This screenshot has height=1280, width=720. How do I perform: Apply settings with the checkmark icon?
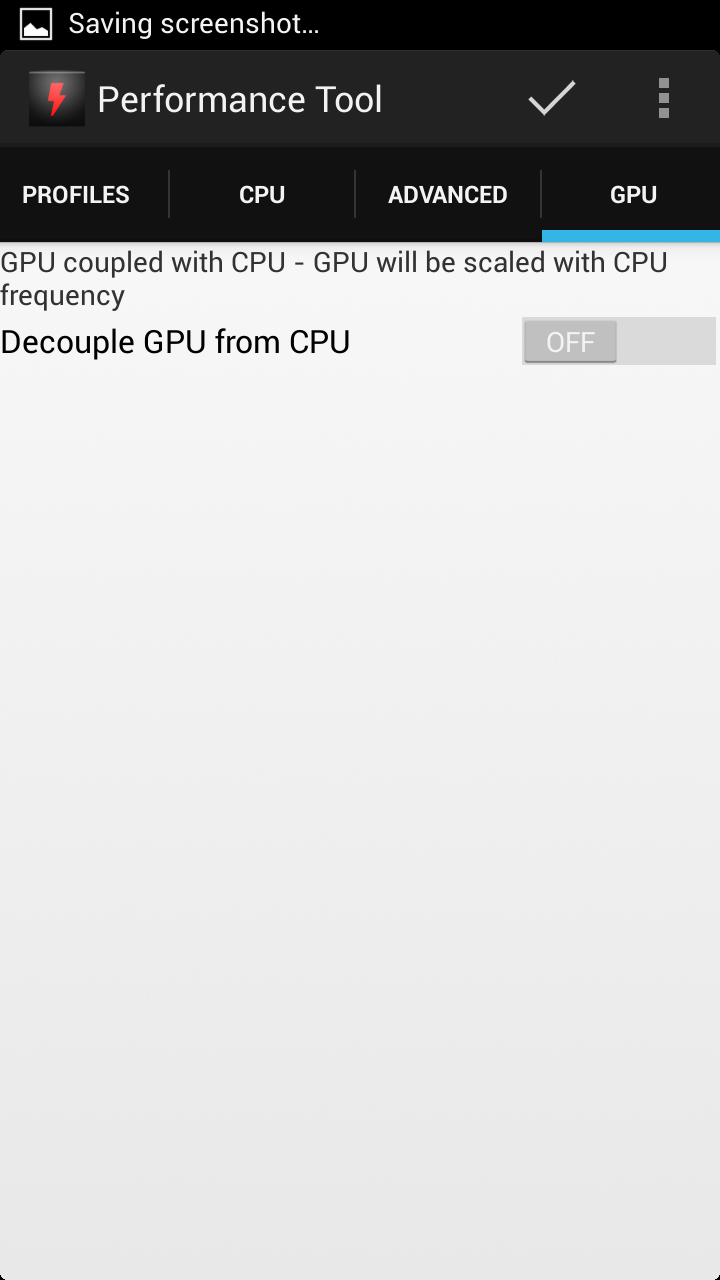tap(552, 98)
